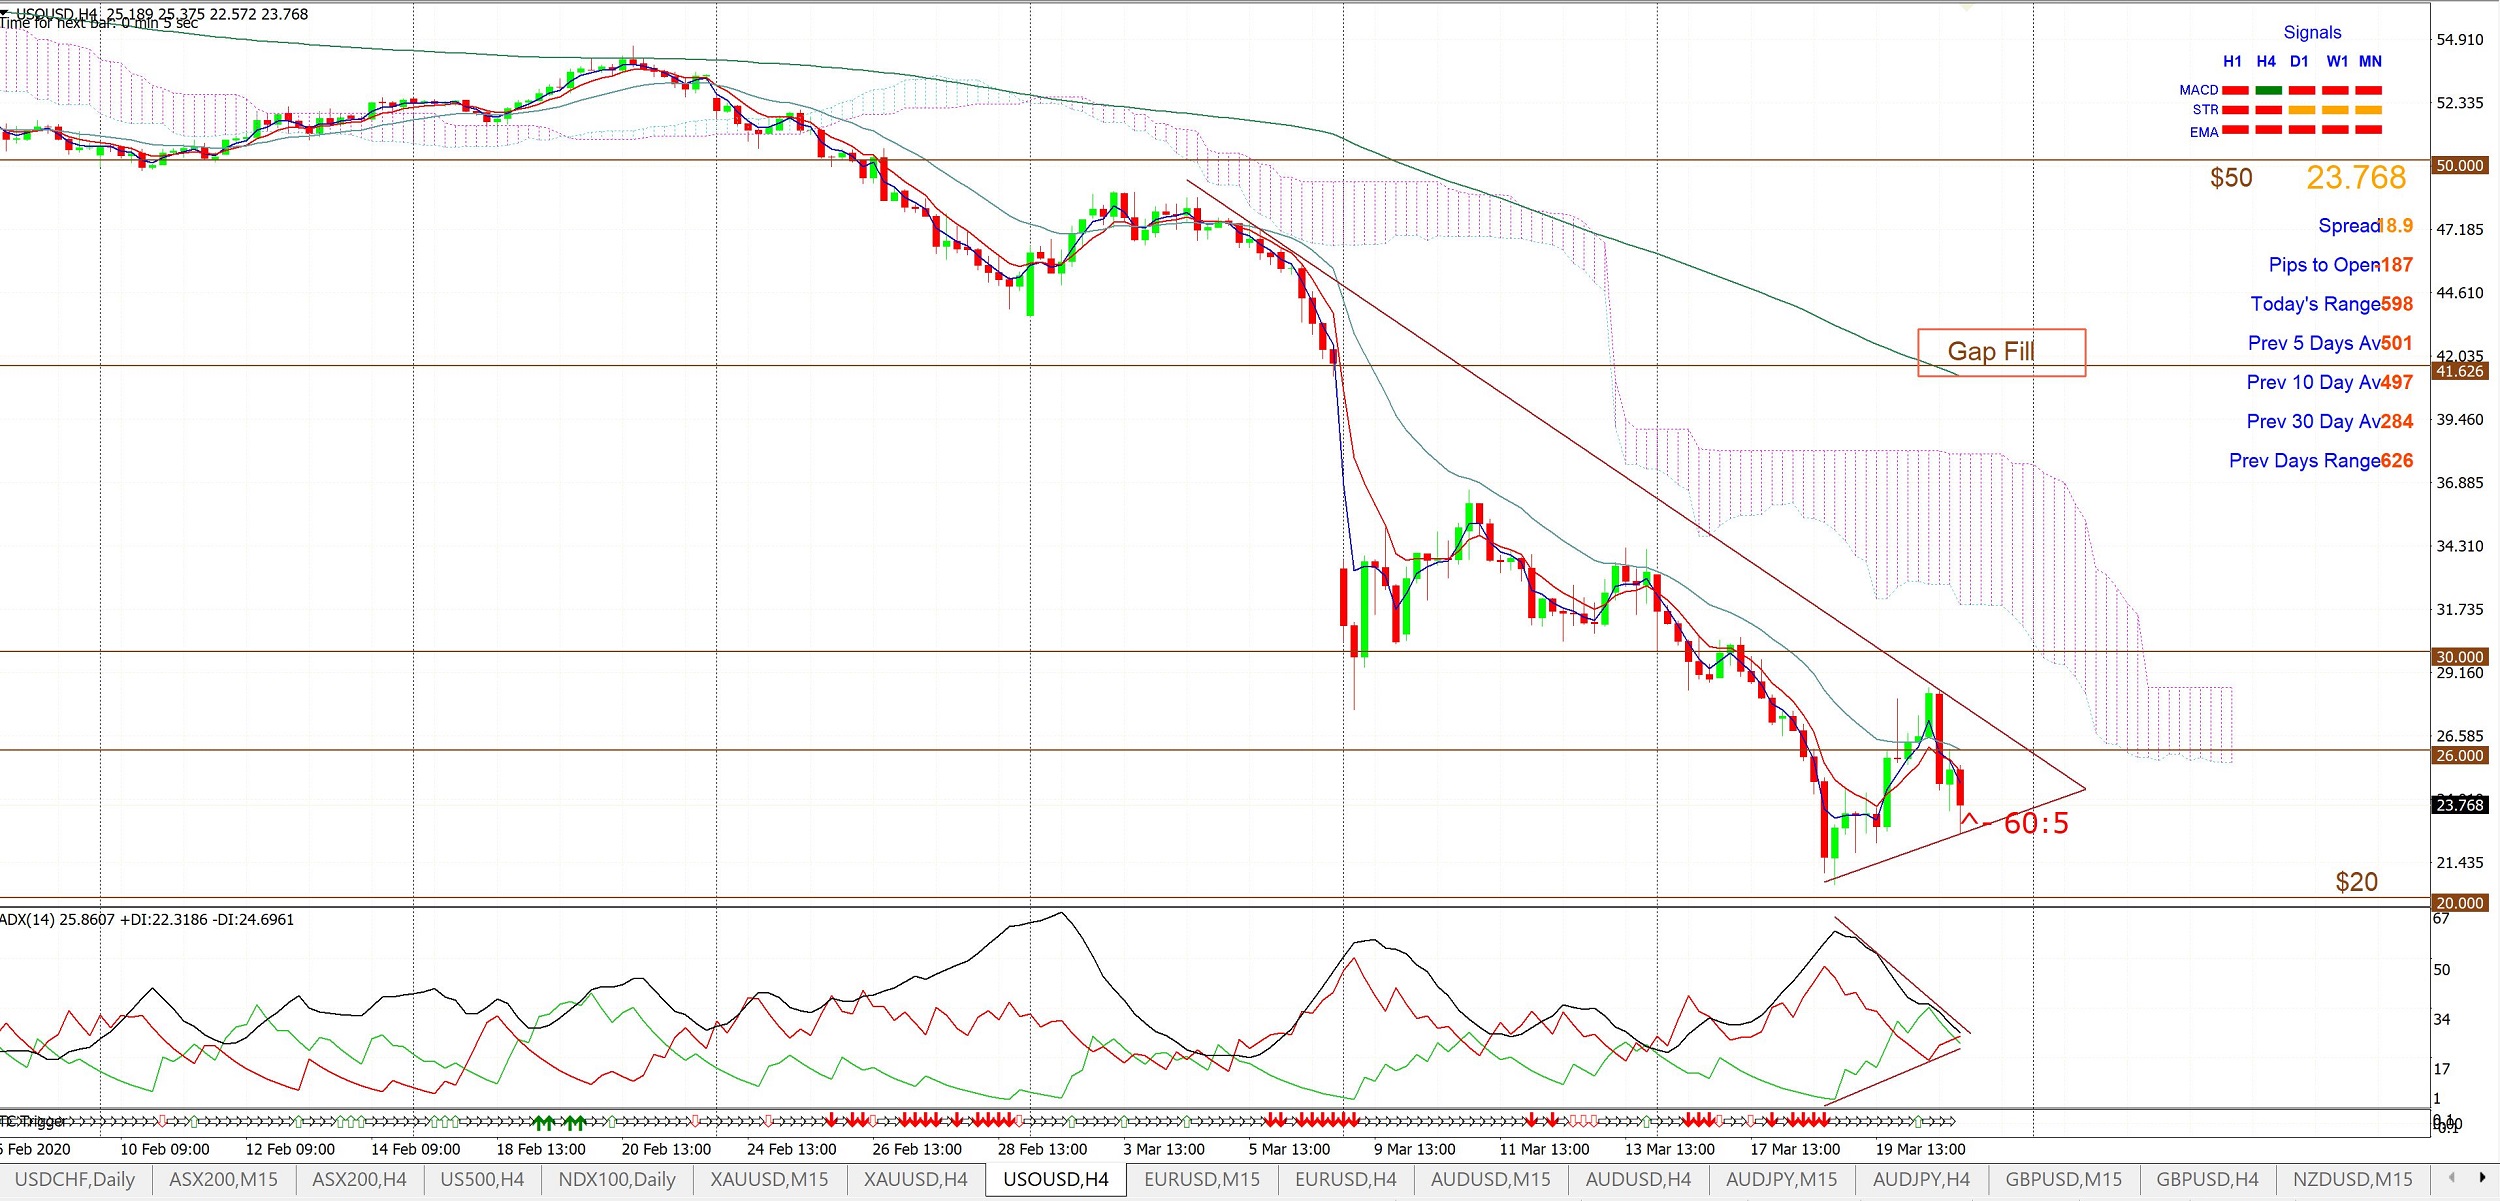Viewport: 2500px width, 1201px height.
Task: Select the 50.000 horizontal line price tag
Action: (2459, 166)
